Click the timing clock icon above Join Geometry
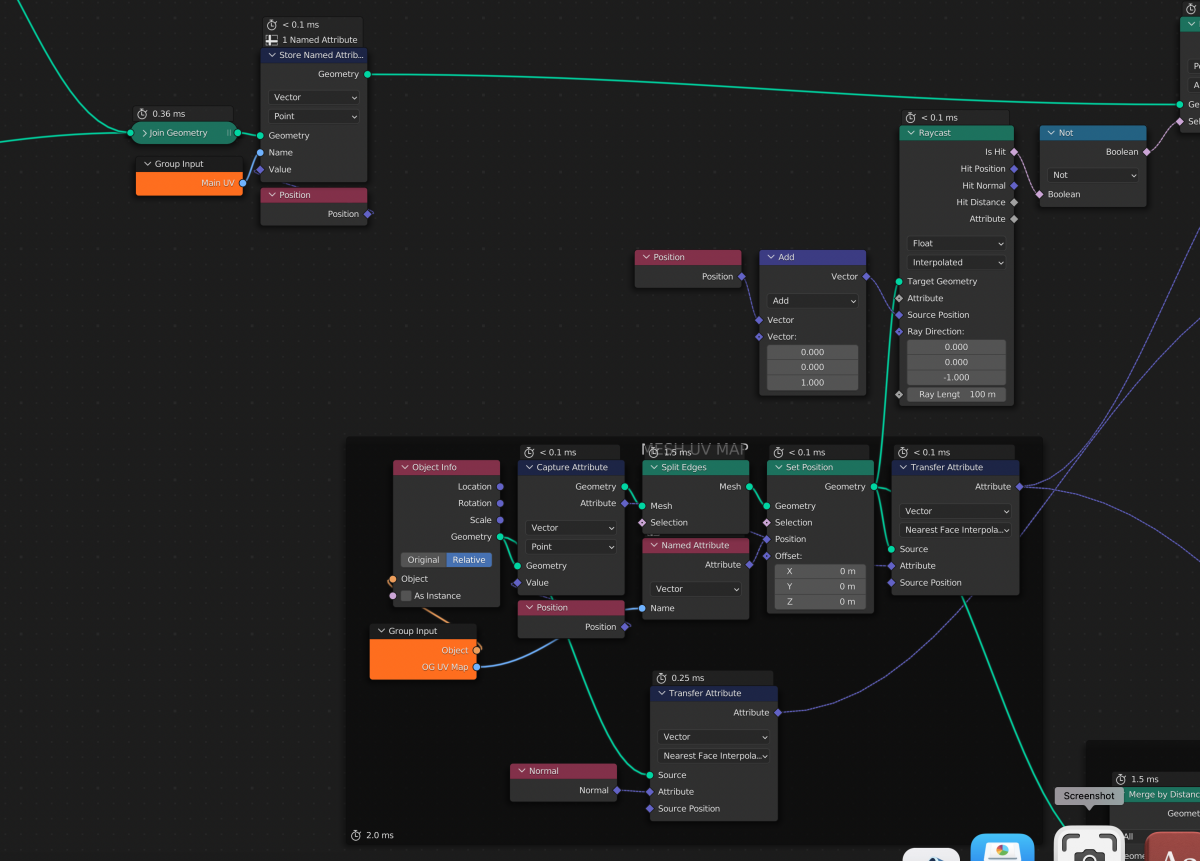Viewport: 1200px width, 861px height. point(142,114)
